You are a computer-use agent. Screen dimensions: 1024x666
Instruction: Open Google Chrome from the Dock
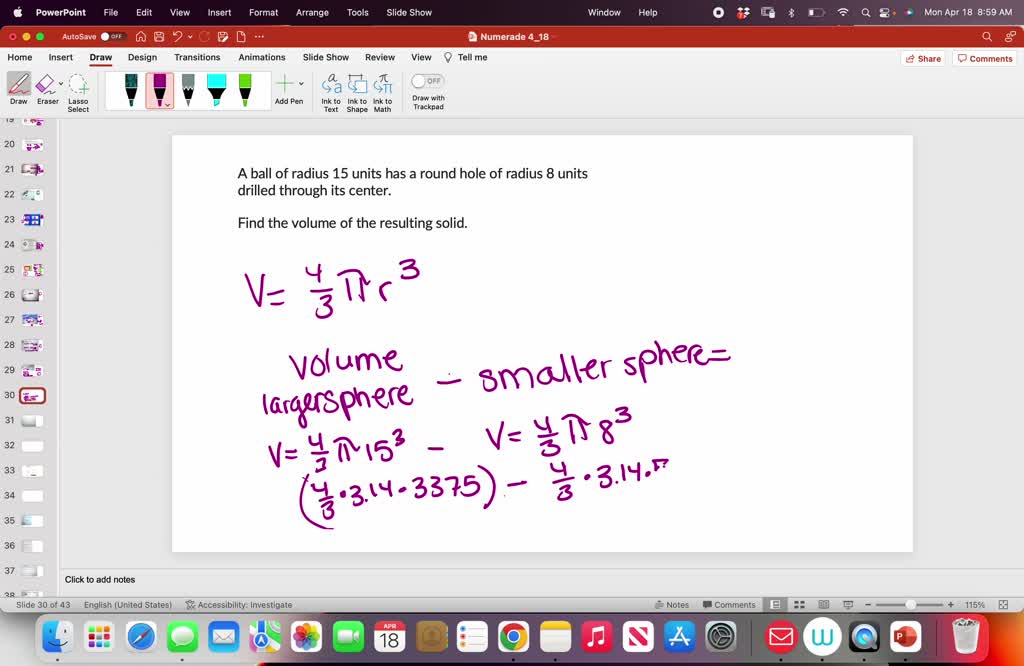[513, 637]
